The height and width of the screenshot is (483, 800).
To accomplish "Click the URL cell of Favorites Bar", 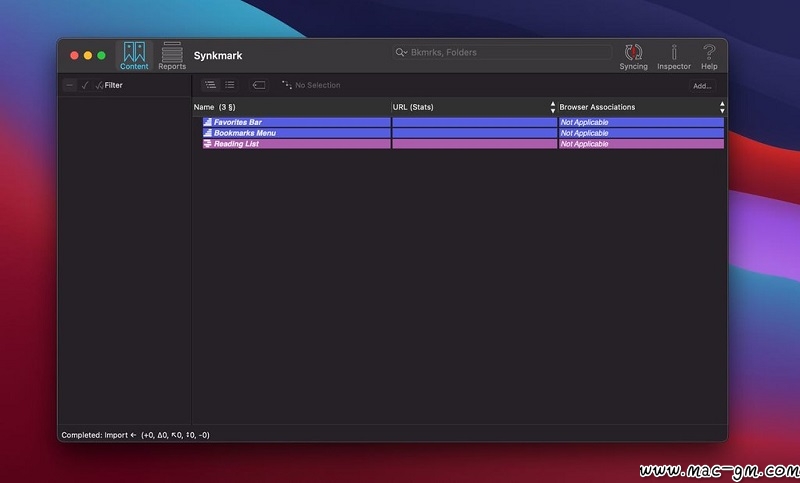I will [x=474, y=122].
